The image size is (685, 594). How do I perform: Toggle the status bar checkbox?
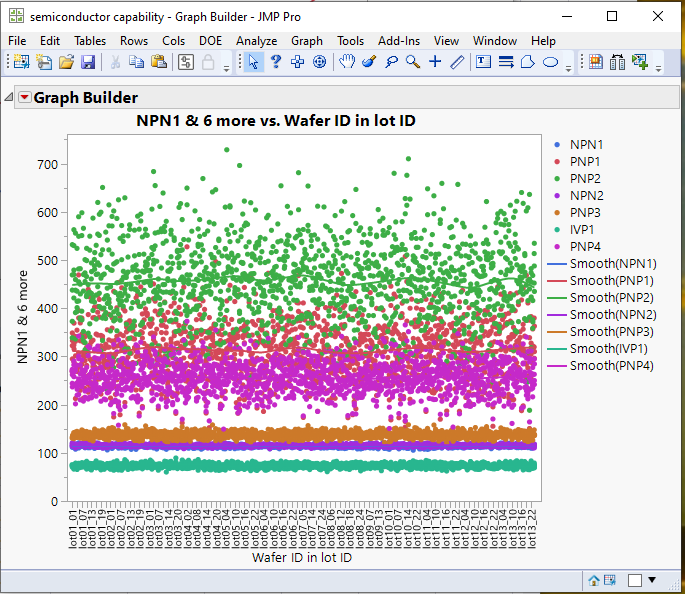(634, 580)
